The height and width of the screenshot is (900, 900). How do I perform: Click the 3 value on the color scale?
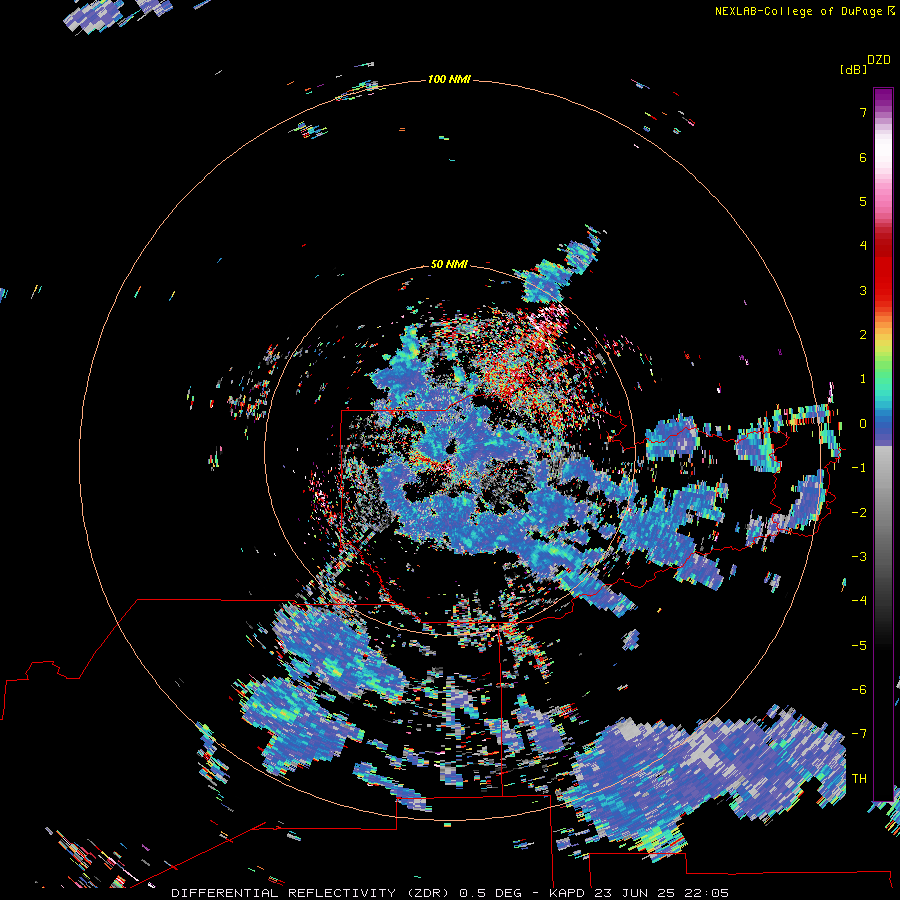(863, 290)
